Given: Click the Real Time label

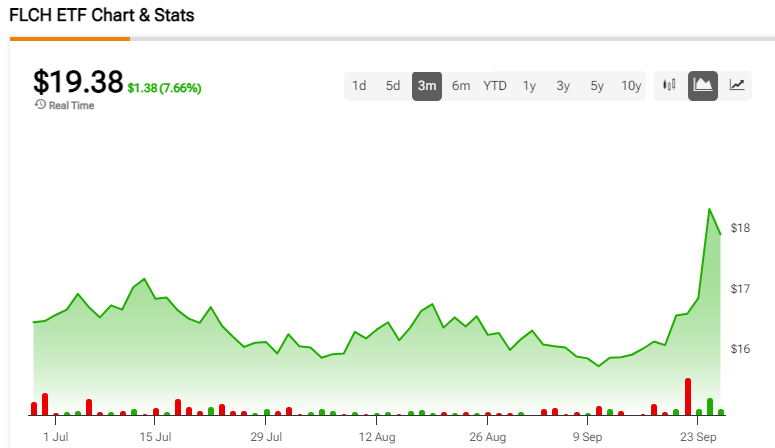Looking at the screenshot, I should pyautogui.click(x=71, y=105).
